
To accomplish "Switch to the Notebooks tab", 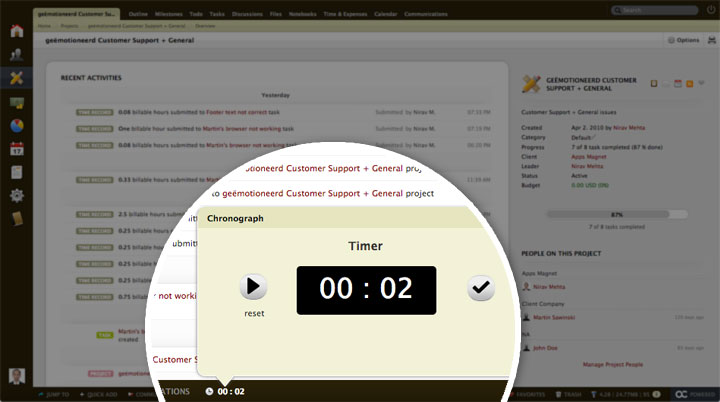I will 303,14.
